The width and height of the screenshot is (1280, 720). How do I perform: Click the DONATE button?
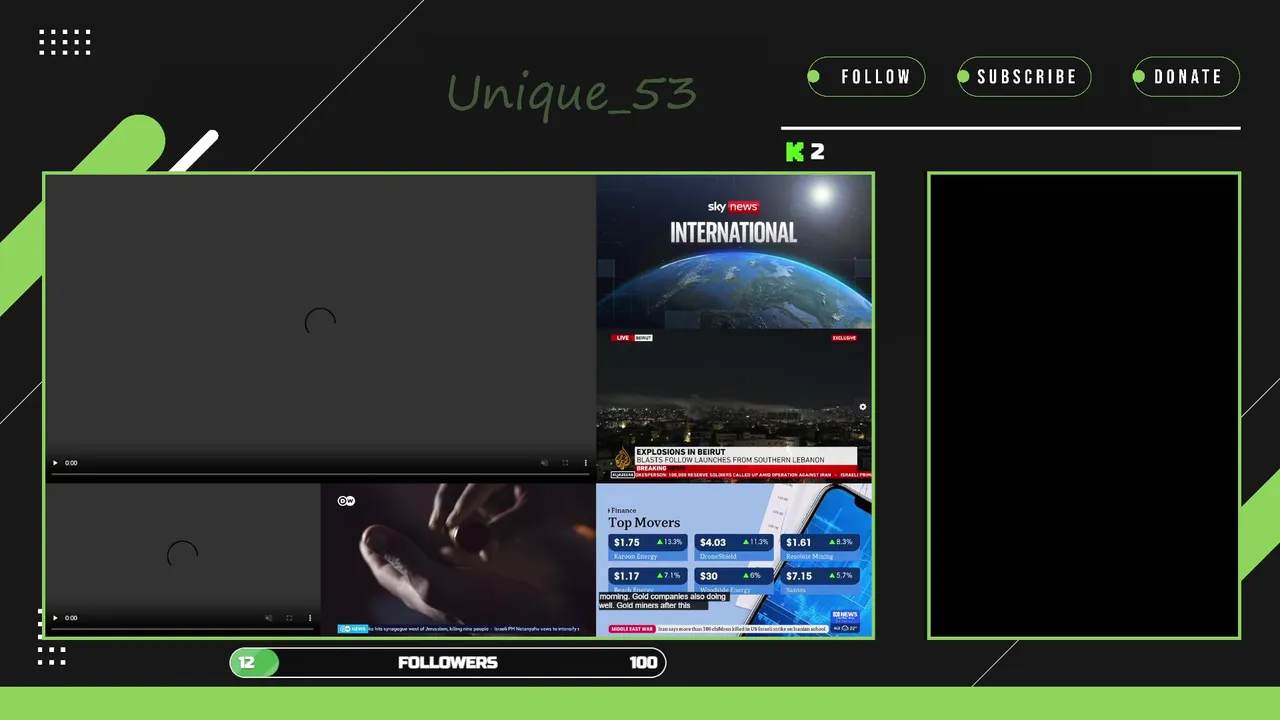[x=1186, y=77]
